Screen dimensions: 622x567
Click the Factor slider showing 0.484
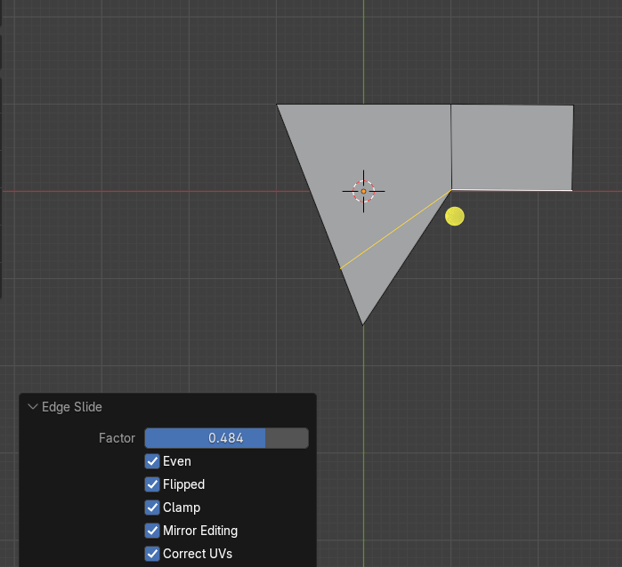[226, 438]
